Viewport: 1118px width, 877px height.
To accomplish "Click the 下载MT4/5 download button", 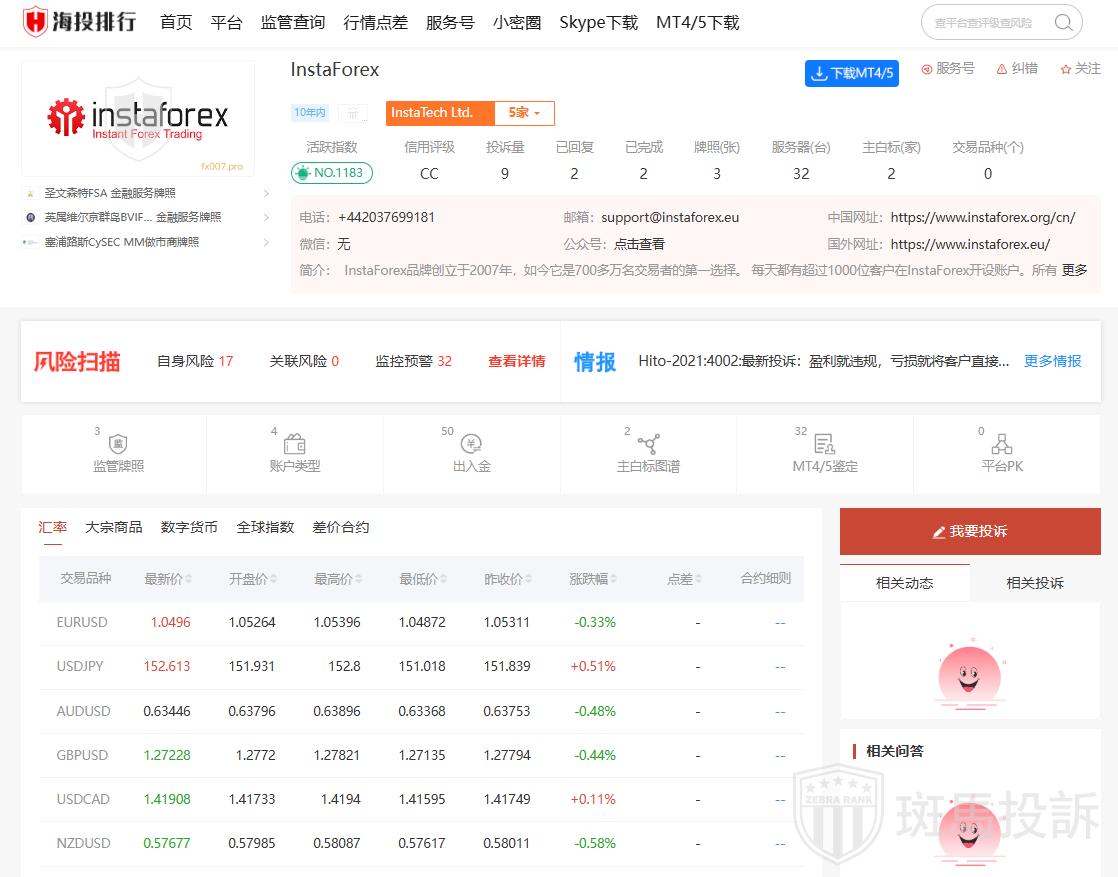I will (851, 73).
